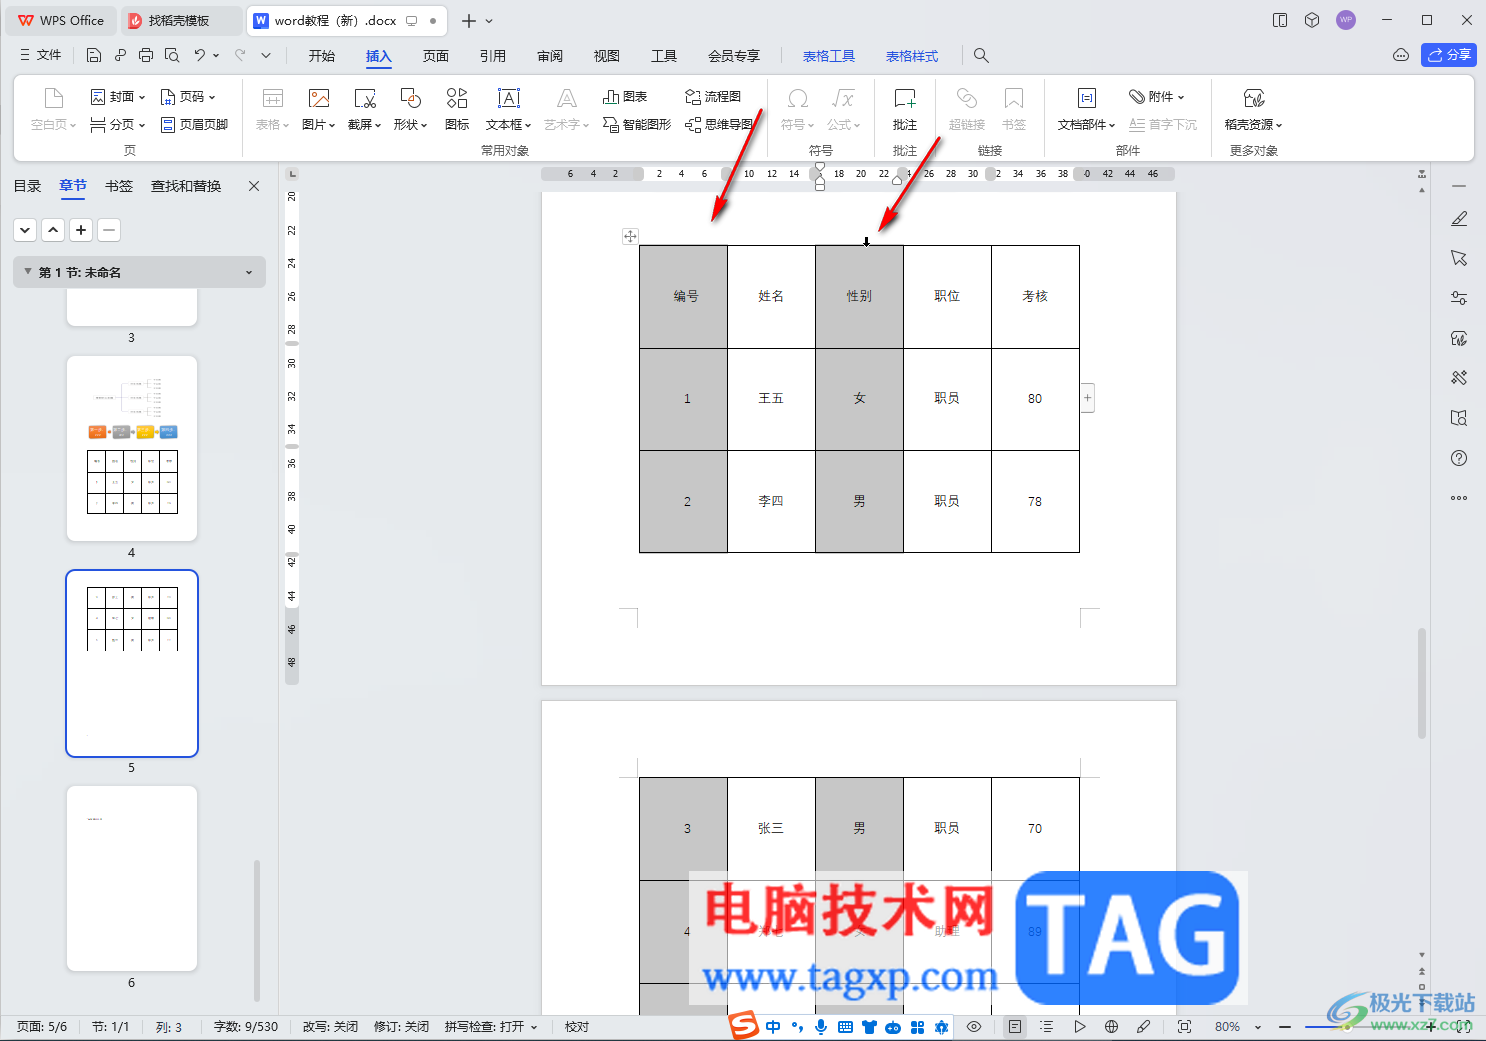The height and width of the screenshot is (1041, 1486).
Task: Click the 王五 table cell
Action: point(771,399)
